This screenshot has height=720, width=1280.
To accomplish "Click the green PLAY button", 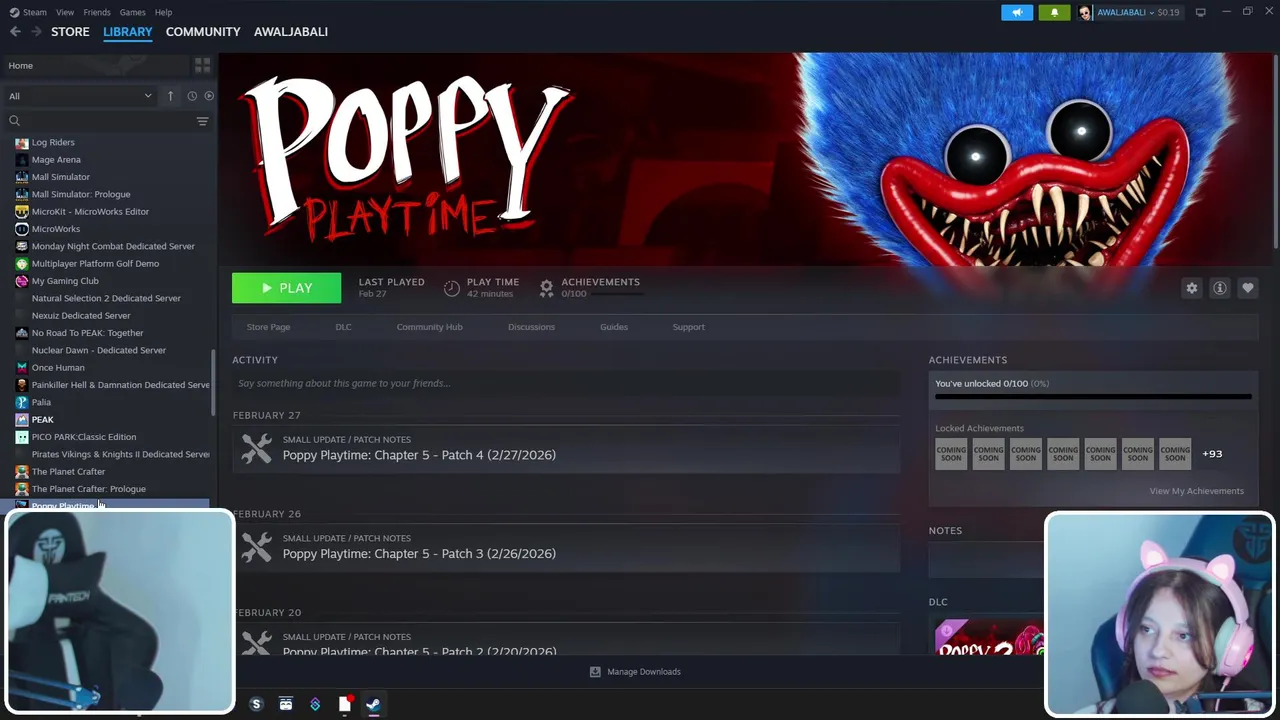I will click(x=286, y=288).
